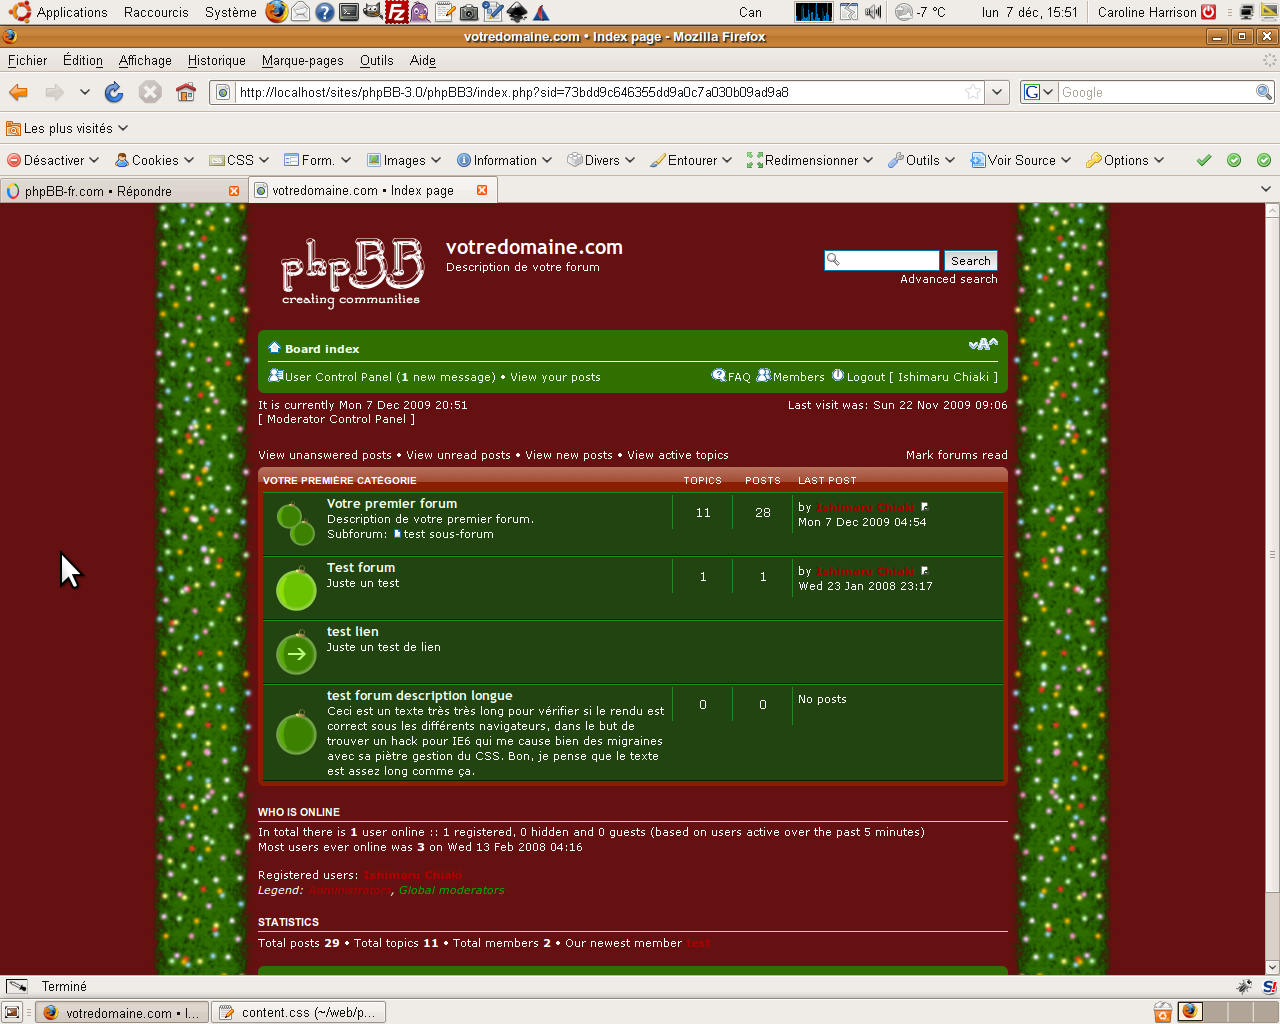
Task: Click the test lien arrow ornament icon
Action: pos(296,652)
